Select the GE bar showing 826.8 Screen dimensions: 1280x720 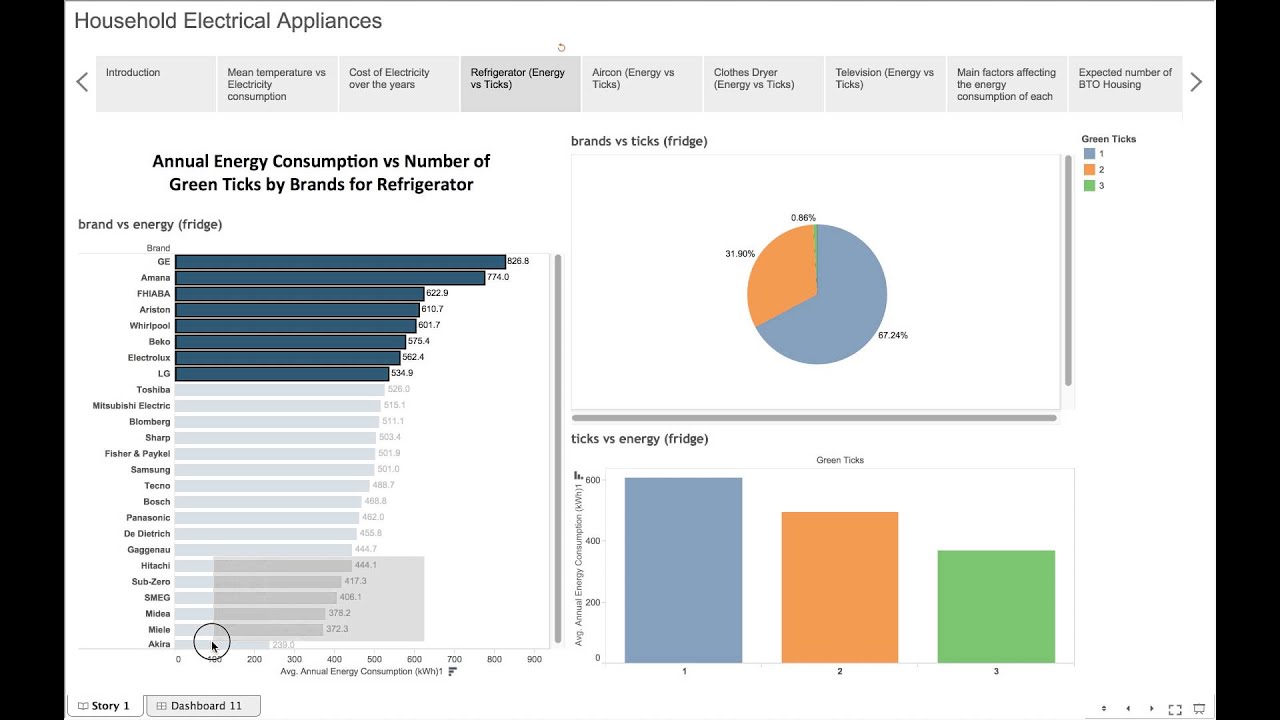[340, 262]
